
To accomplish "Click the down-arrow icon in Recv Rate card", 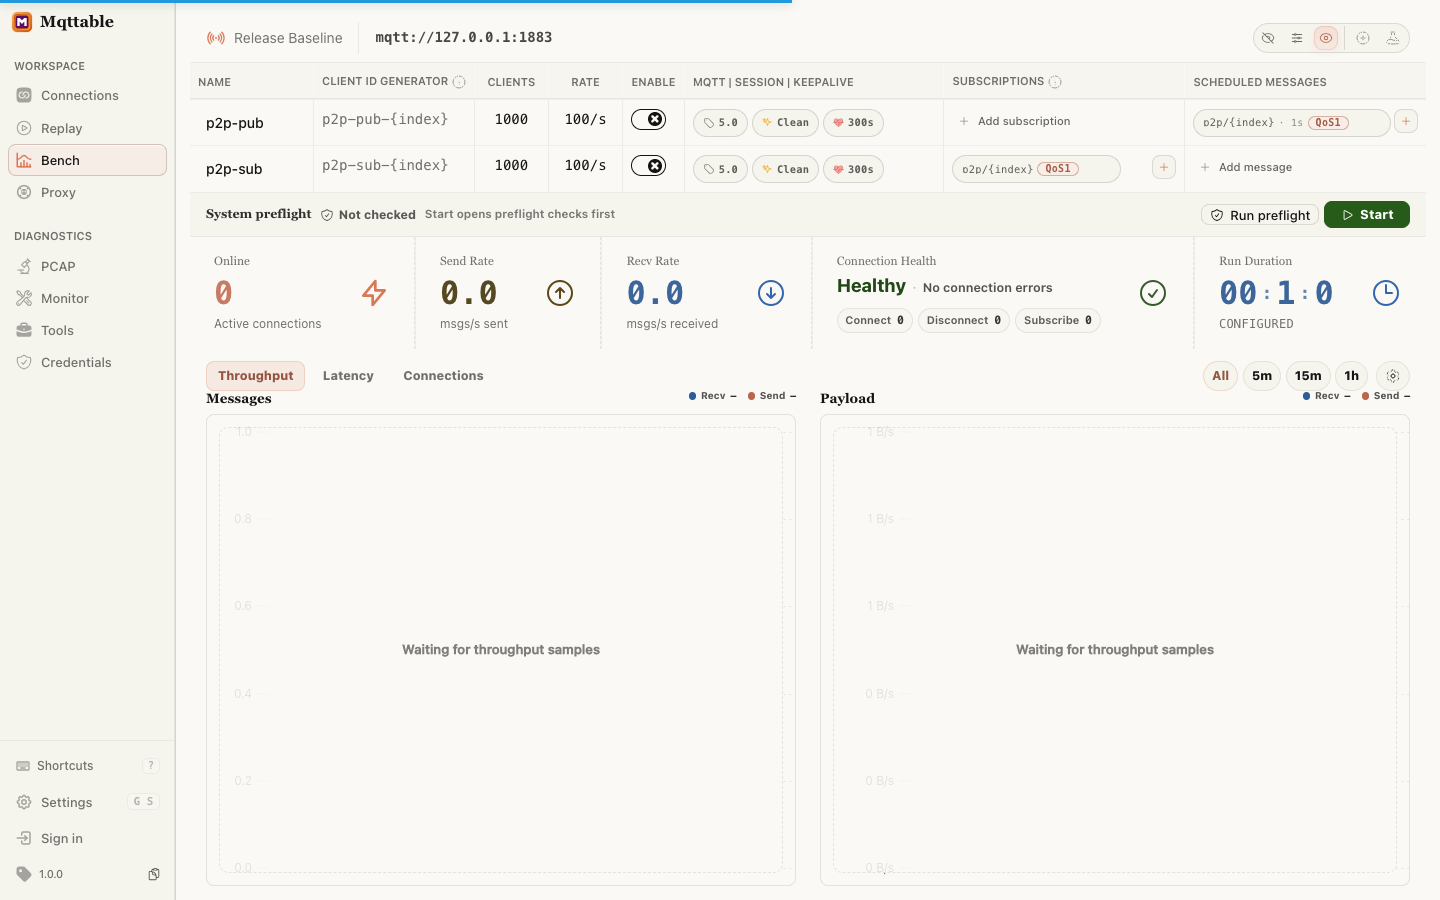I will (x=771, y=293).
